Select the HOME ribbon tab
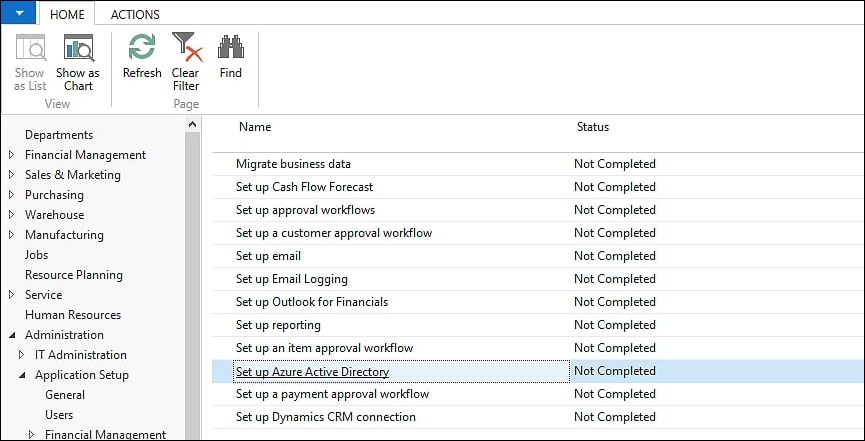The height and width of the screenshot is (441, 865). (67, 15)
